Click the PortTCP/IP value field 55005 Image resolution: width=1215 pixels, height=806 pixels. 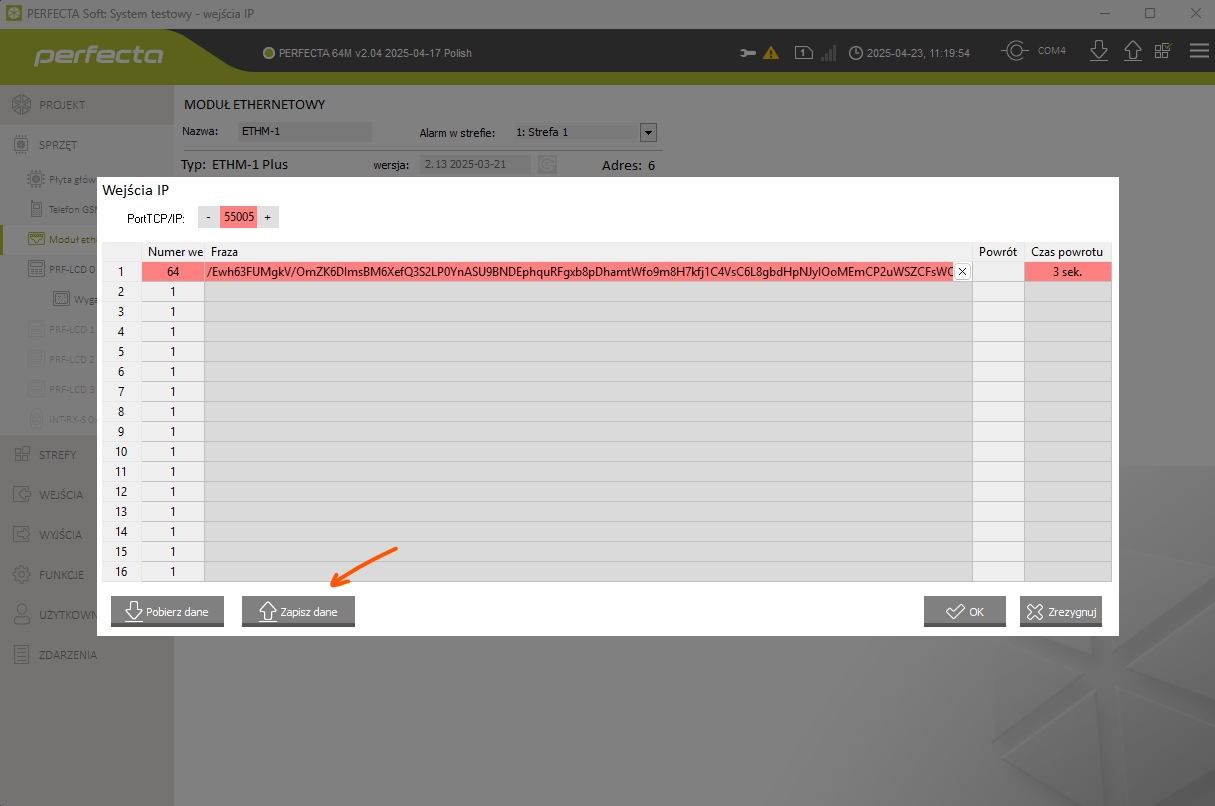click(238, 217)
